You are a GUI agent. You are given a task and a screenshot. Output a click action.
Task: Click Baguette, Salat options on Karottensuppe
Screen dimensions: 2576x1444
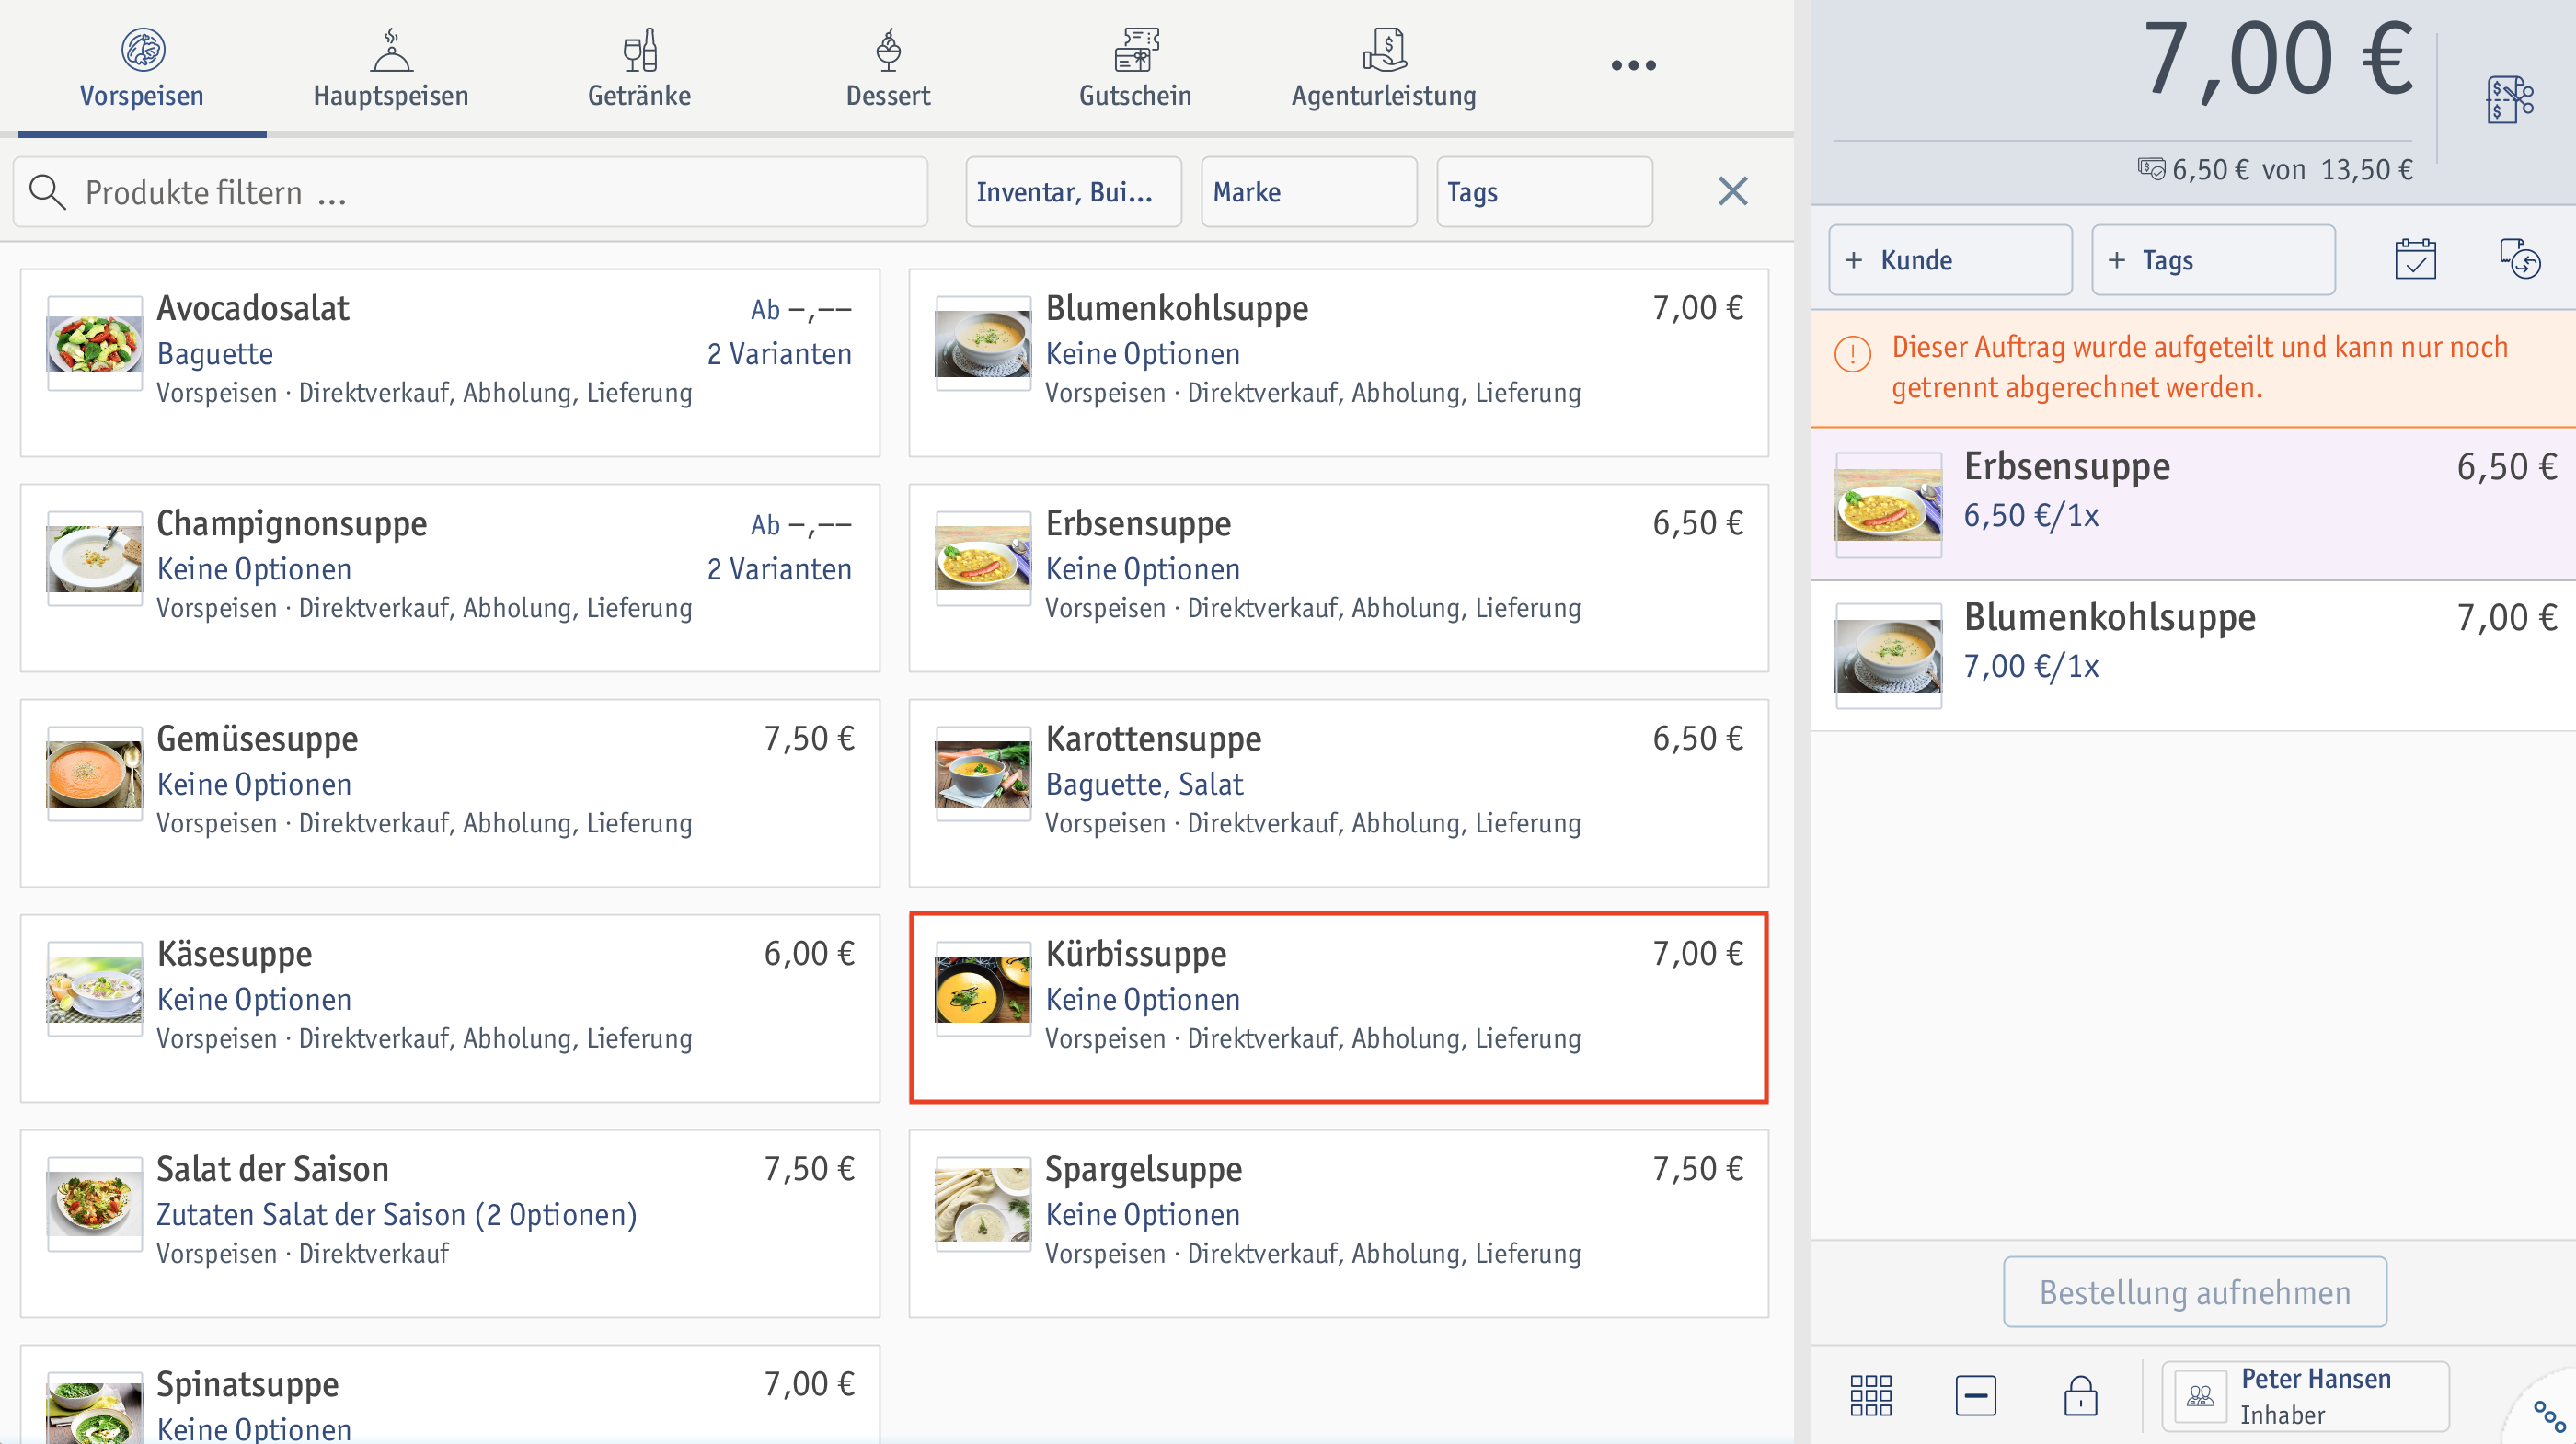(x=1144, y=784)
